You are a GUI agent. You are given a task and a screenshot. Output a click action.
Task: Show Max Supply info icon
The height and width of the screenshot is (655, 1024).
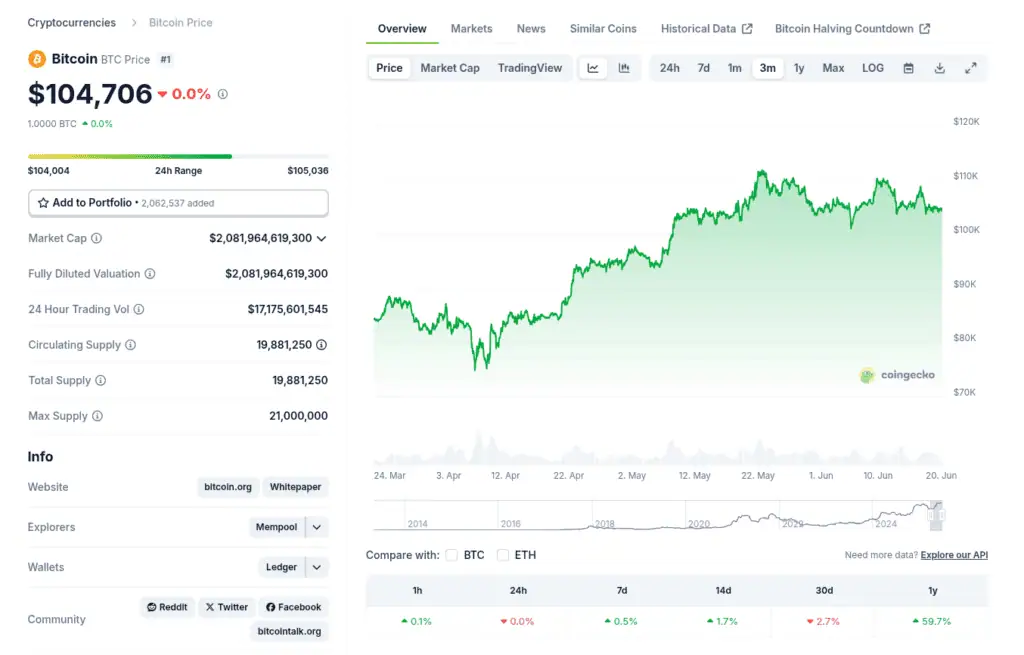pyautogui.click(x=97, y=416)
